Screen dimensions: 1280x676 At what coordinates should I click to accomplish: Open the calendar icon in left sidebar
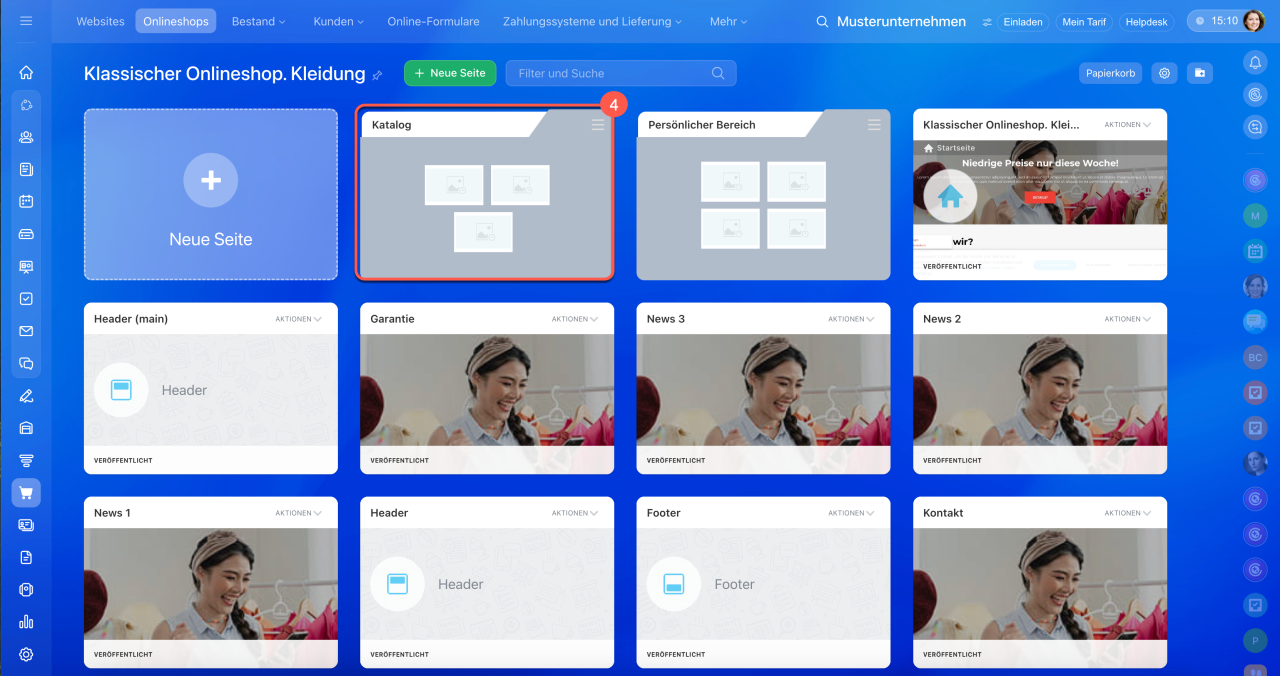[26, 201]
